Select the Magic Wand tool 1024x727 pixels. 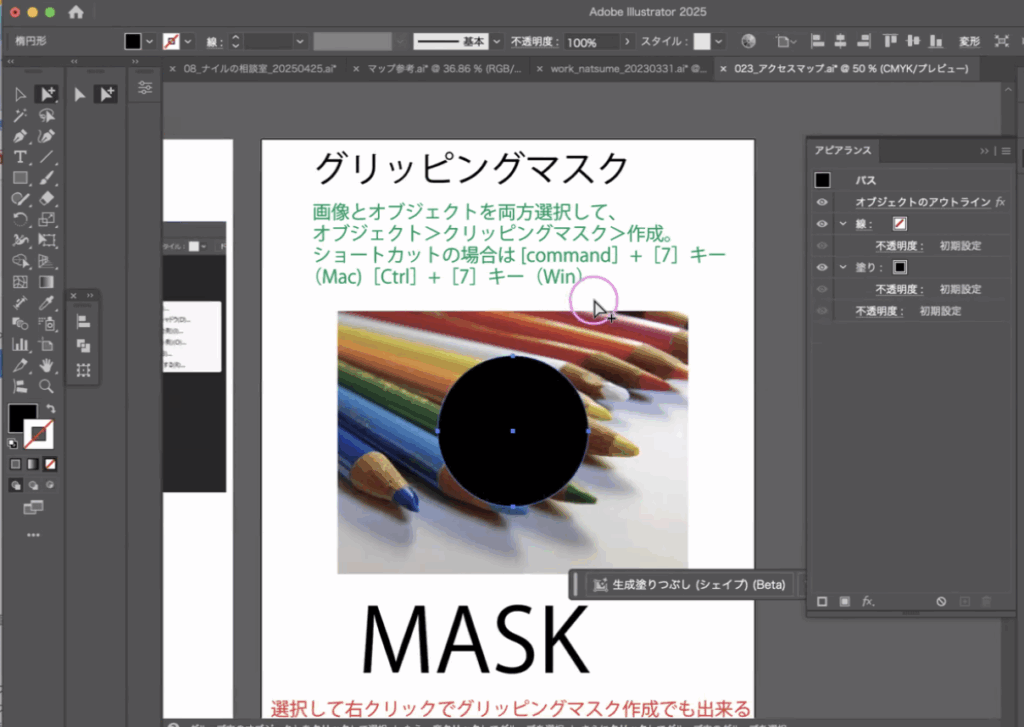click(x=20, y=115)
